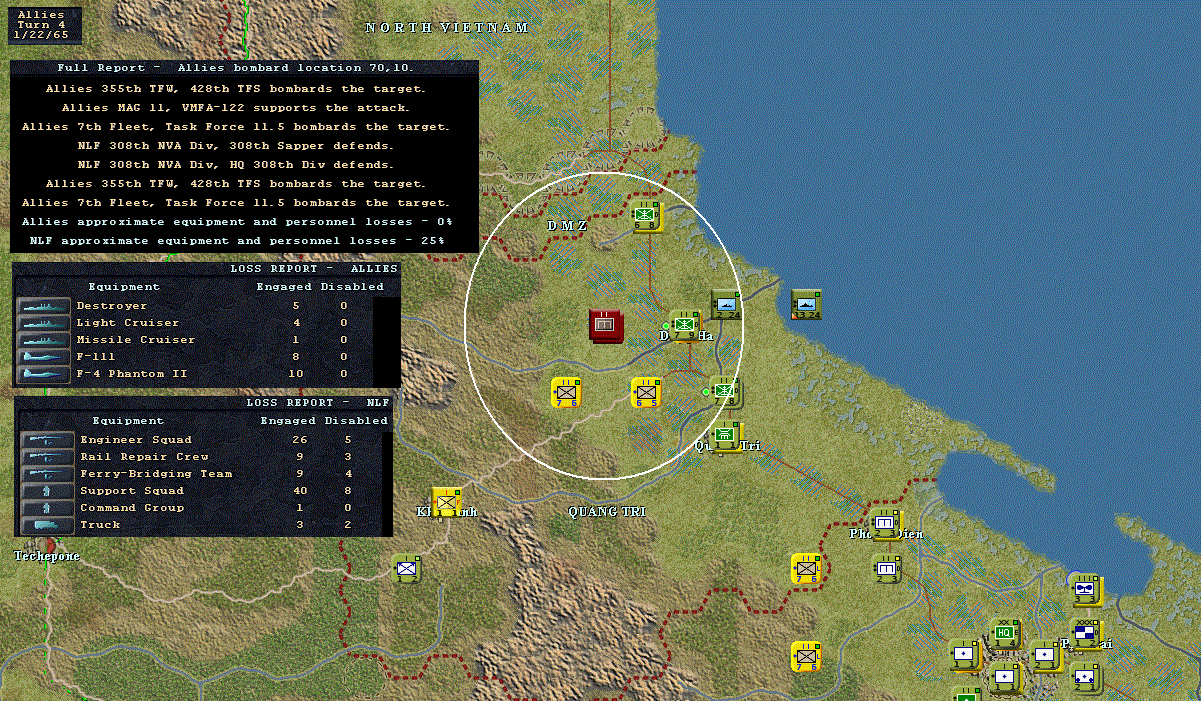The height and width of the screenshot is (701, 1201).
Task: Click the Command Group soldier icon
Action: tap(48, 508)
